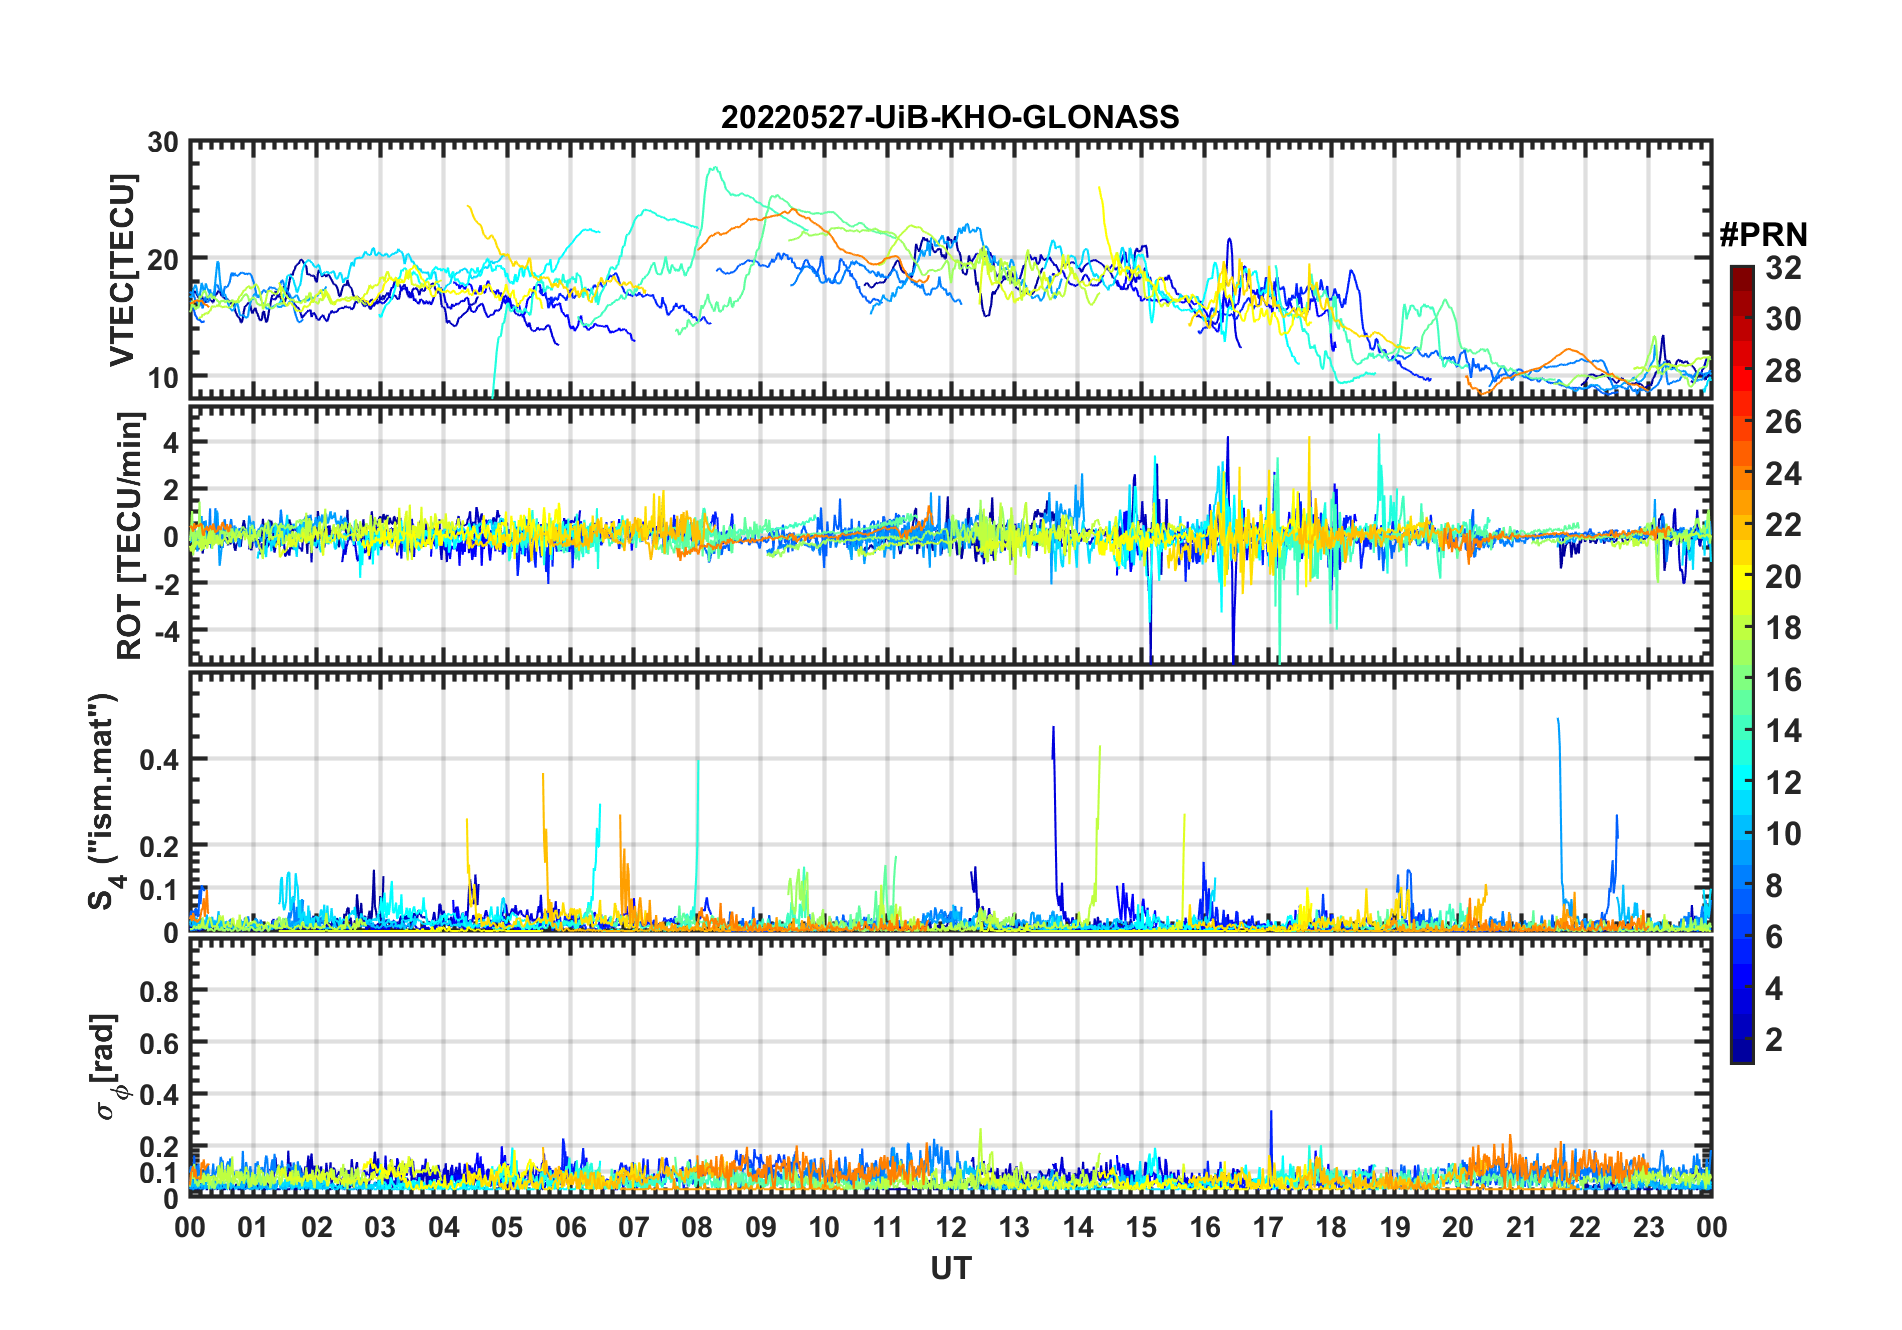Screen dimensions: 1902x1330
Task: Click colorbar tick label 8
Action: tap(1774, 886)
